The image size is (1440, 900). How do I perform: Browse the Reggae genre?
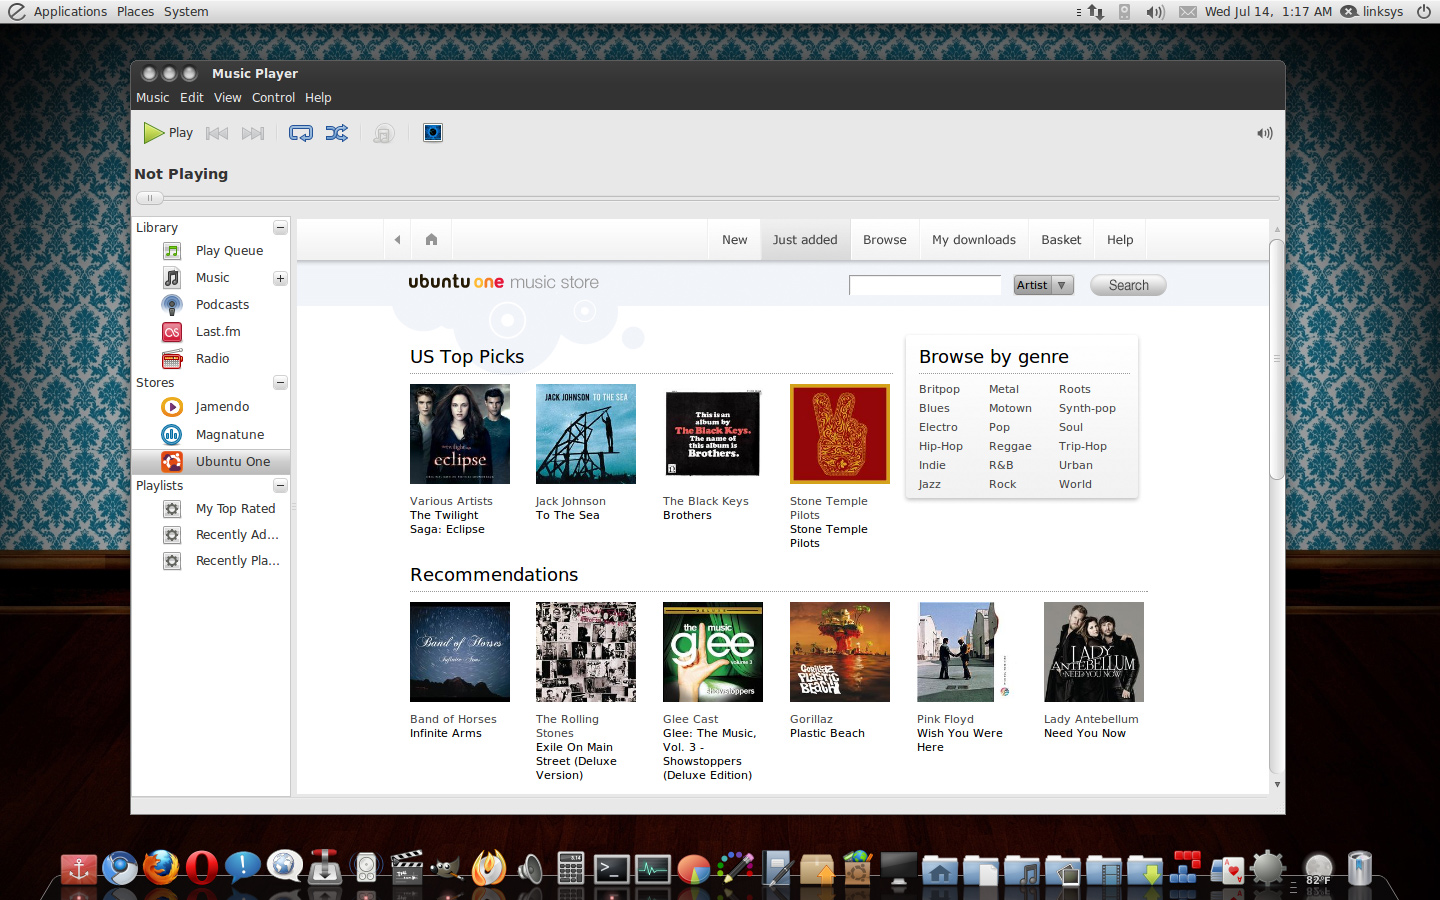1010,447
